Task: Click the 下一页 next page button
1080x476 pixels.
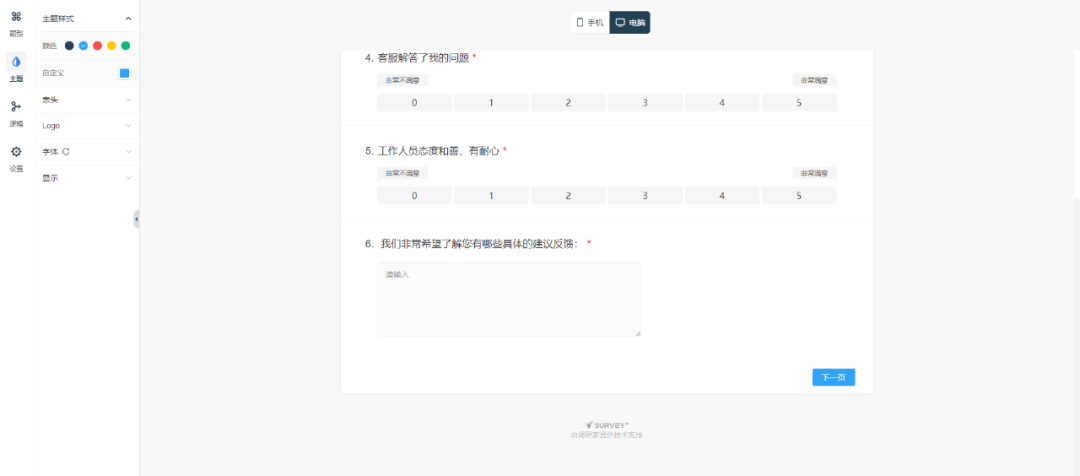Action: point(833,377)
